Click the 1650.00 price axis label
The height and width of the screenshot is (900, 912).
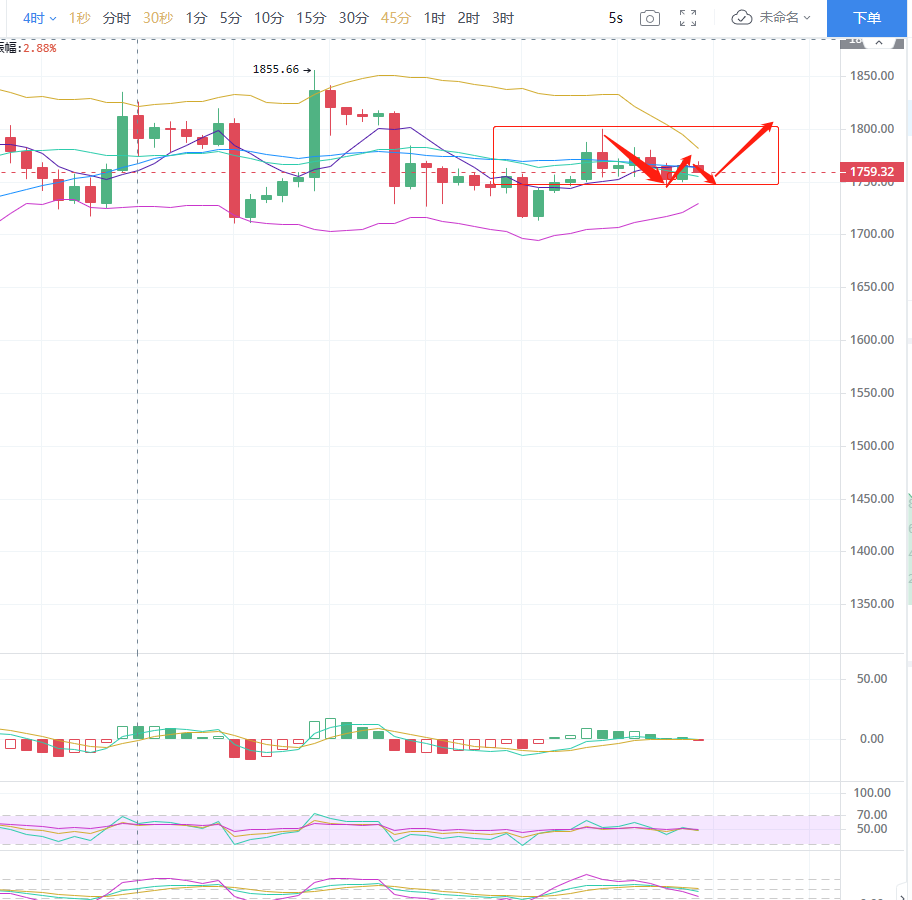pos(872,287)
